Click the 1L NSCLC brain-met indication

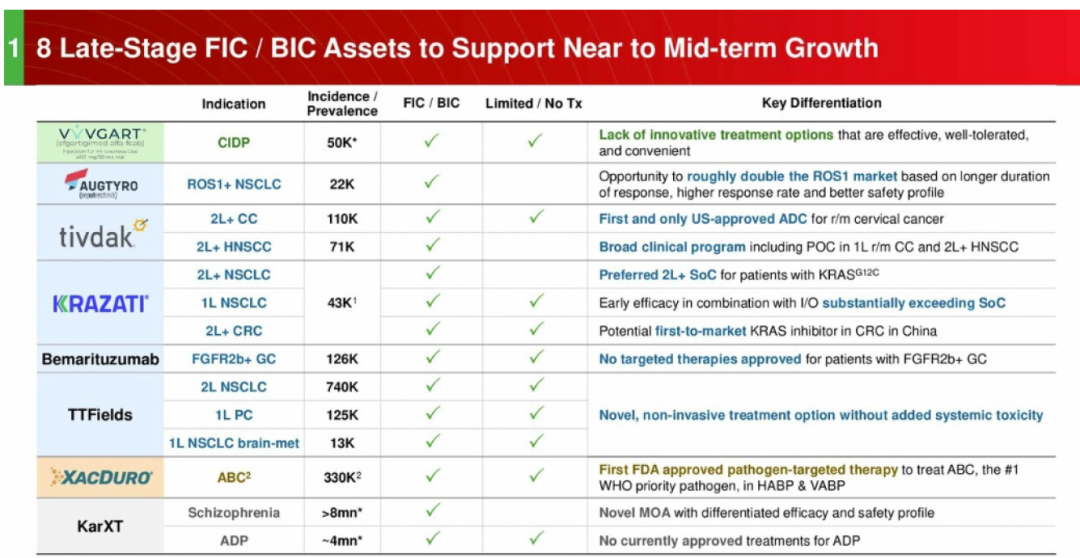(233, 443)
